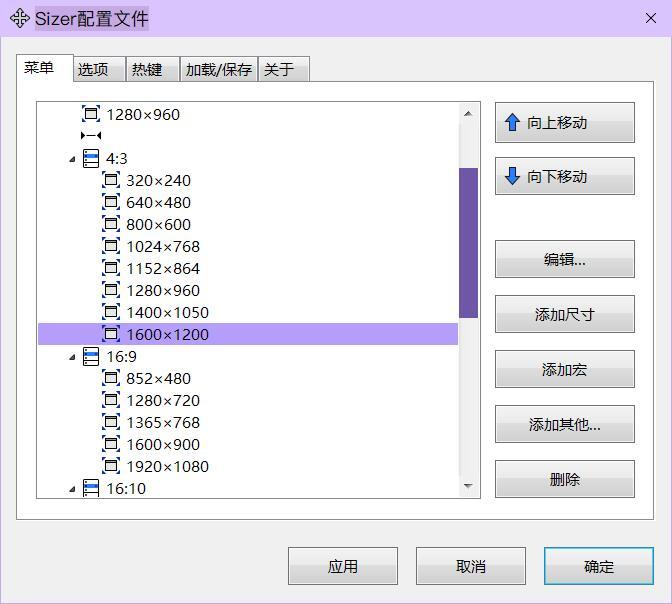Select the 16:9 group label

coord(121,357)
